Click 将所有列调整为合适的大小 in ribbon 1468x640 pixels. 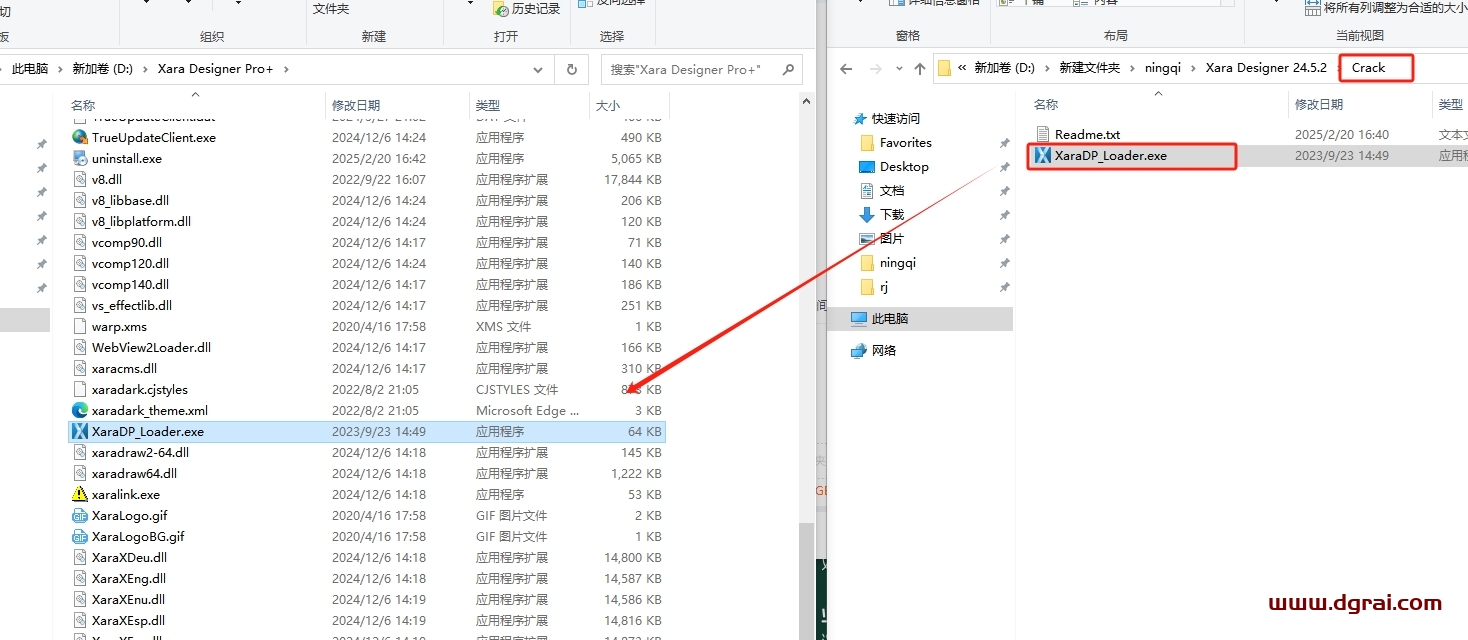(1388, 8)
